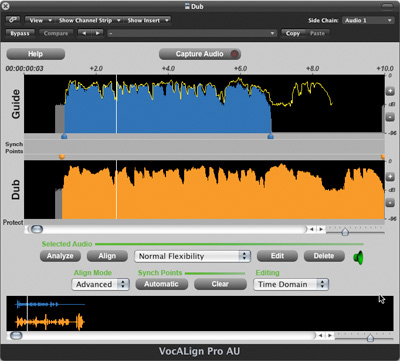Click the +4.0 time ruler label

pos(168,68)
